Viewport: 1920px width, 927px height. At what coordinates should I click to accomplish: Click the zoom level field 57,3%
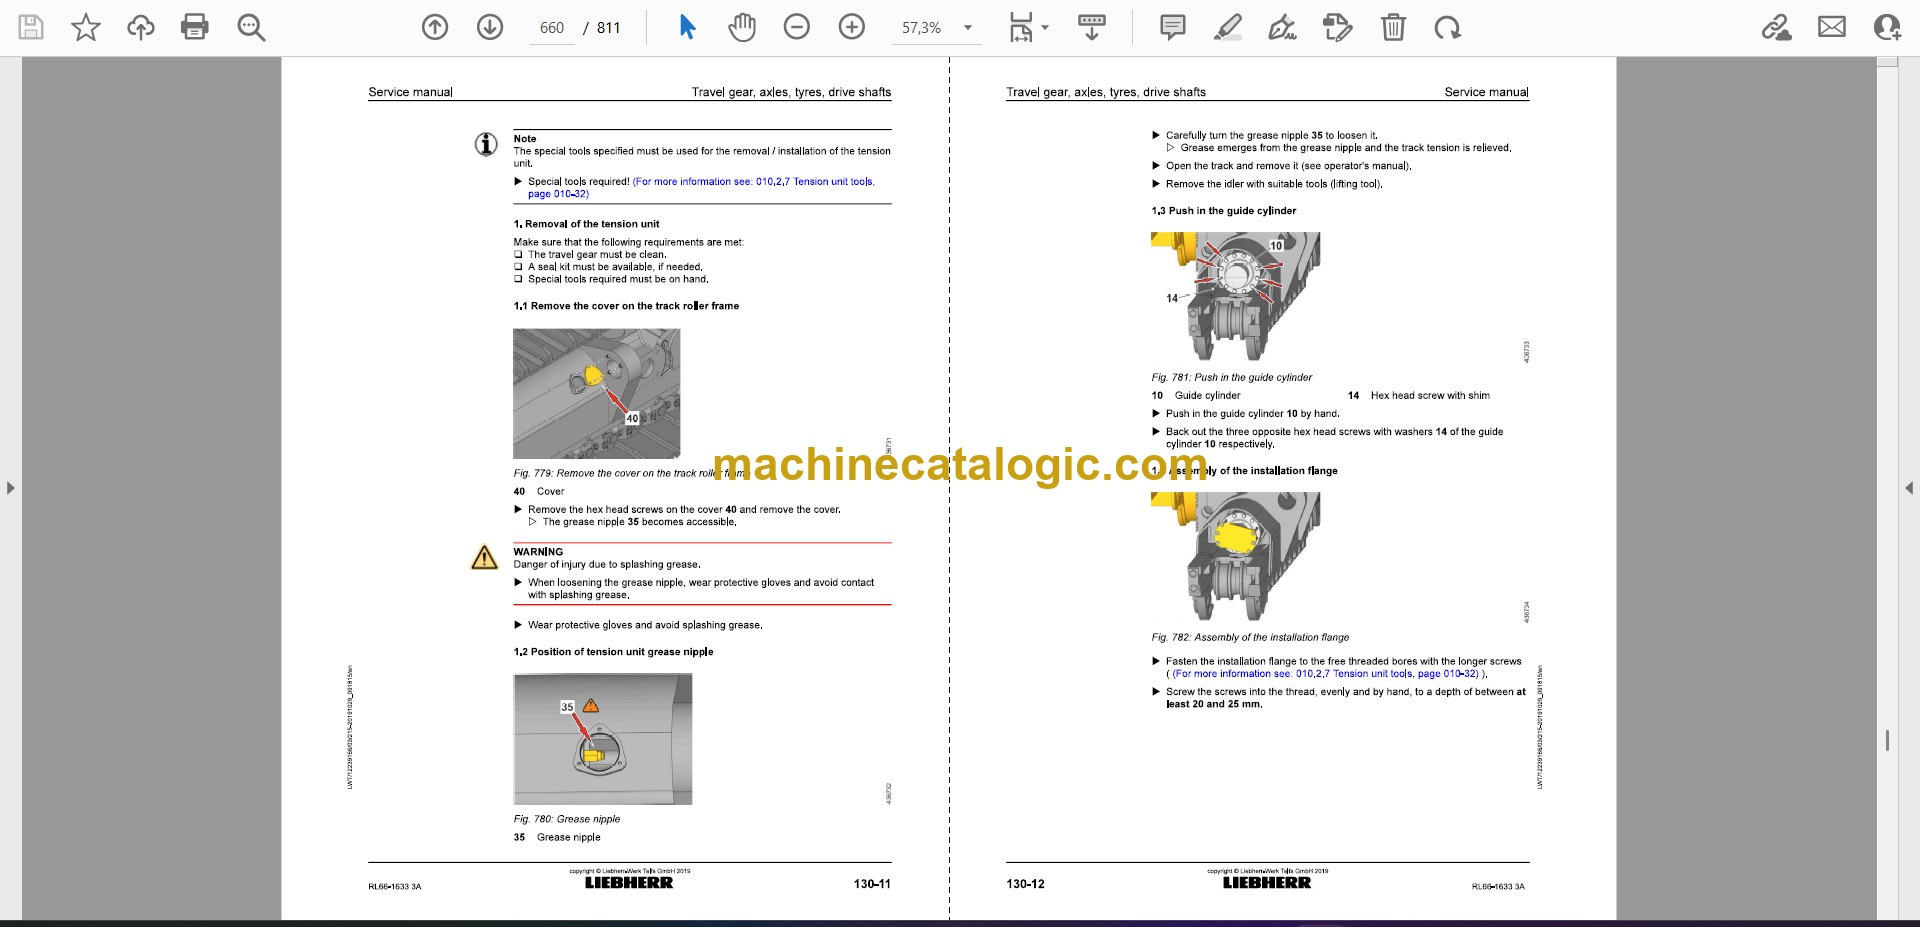tap(922, 28)
